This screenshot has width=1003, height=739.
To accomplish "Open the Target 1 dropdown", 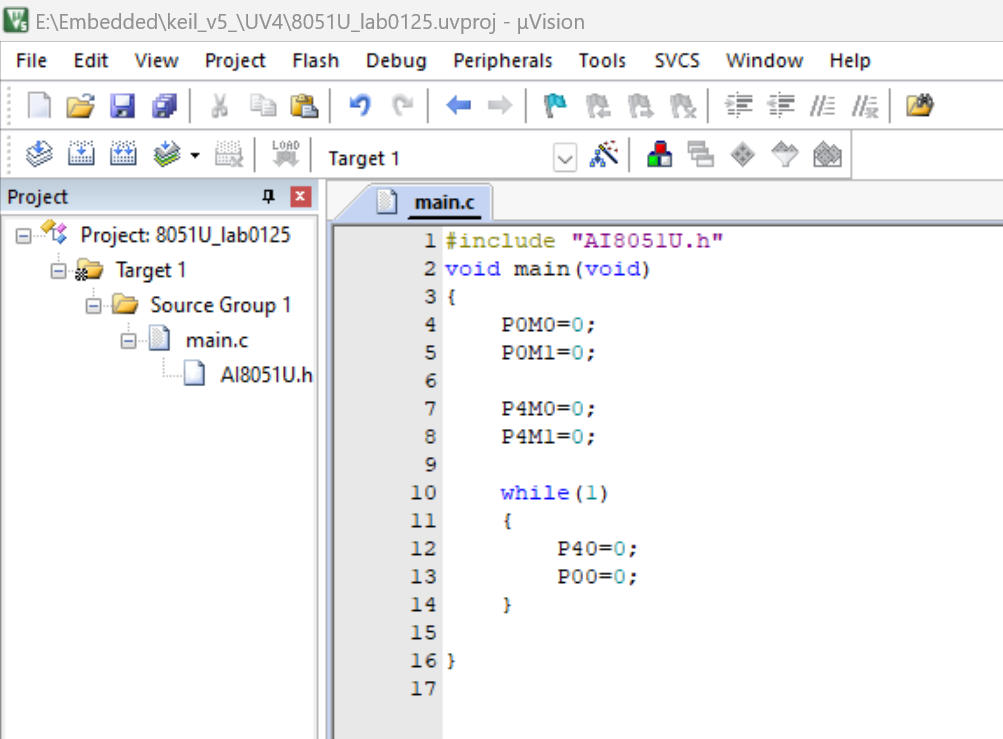I will (x=564, y=157).
